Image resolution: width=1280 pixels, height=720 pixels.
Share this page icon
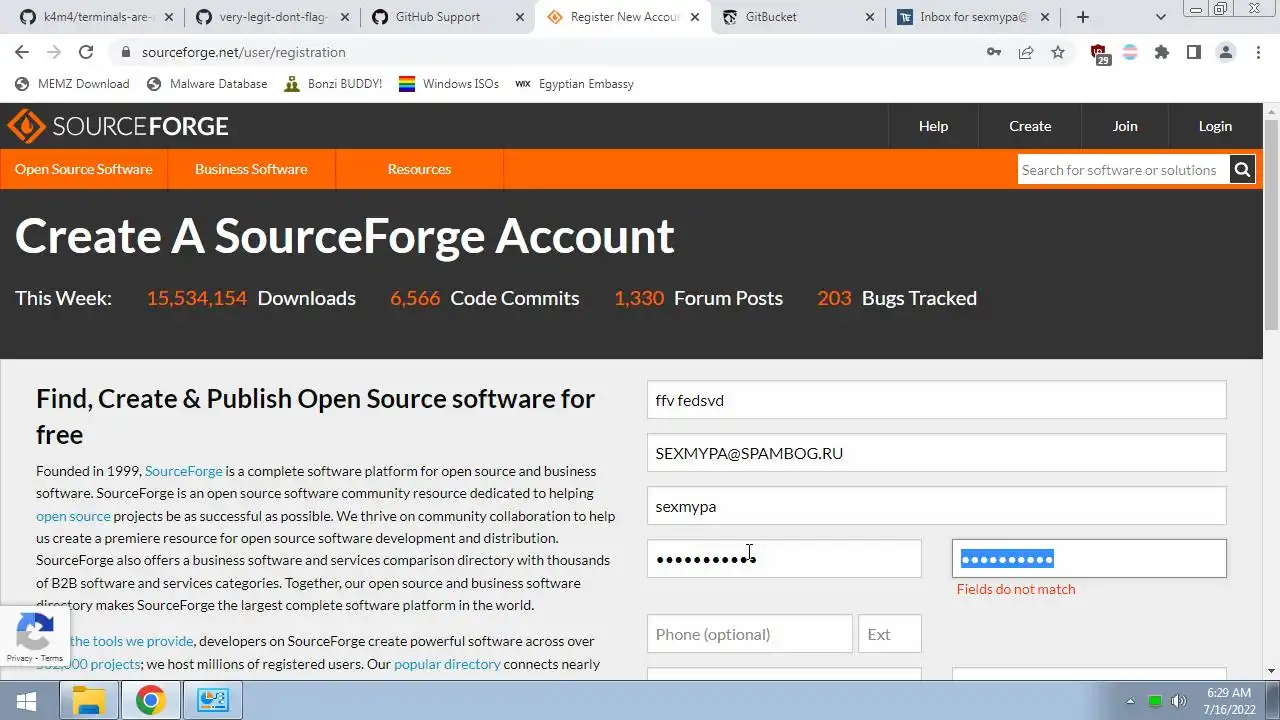pos(1026,52)
